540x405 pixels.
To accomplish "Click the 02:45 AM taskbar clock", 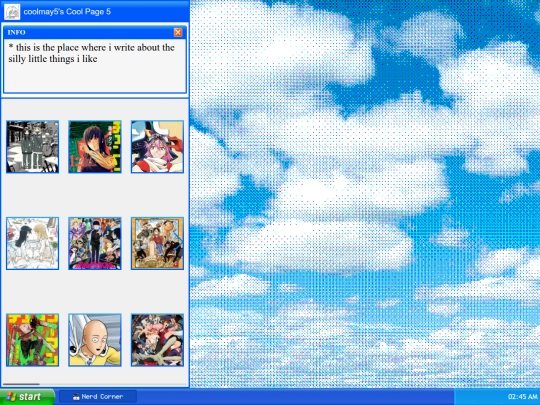I will coord(523,397).
